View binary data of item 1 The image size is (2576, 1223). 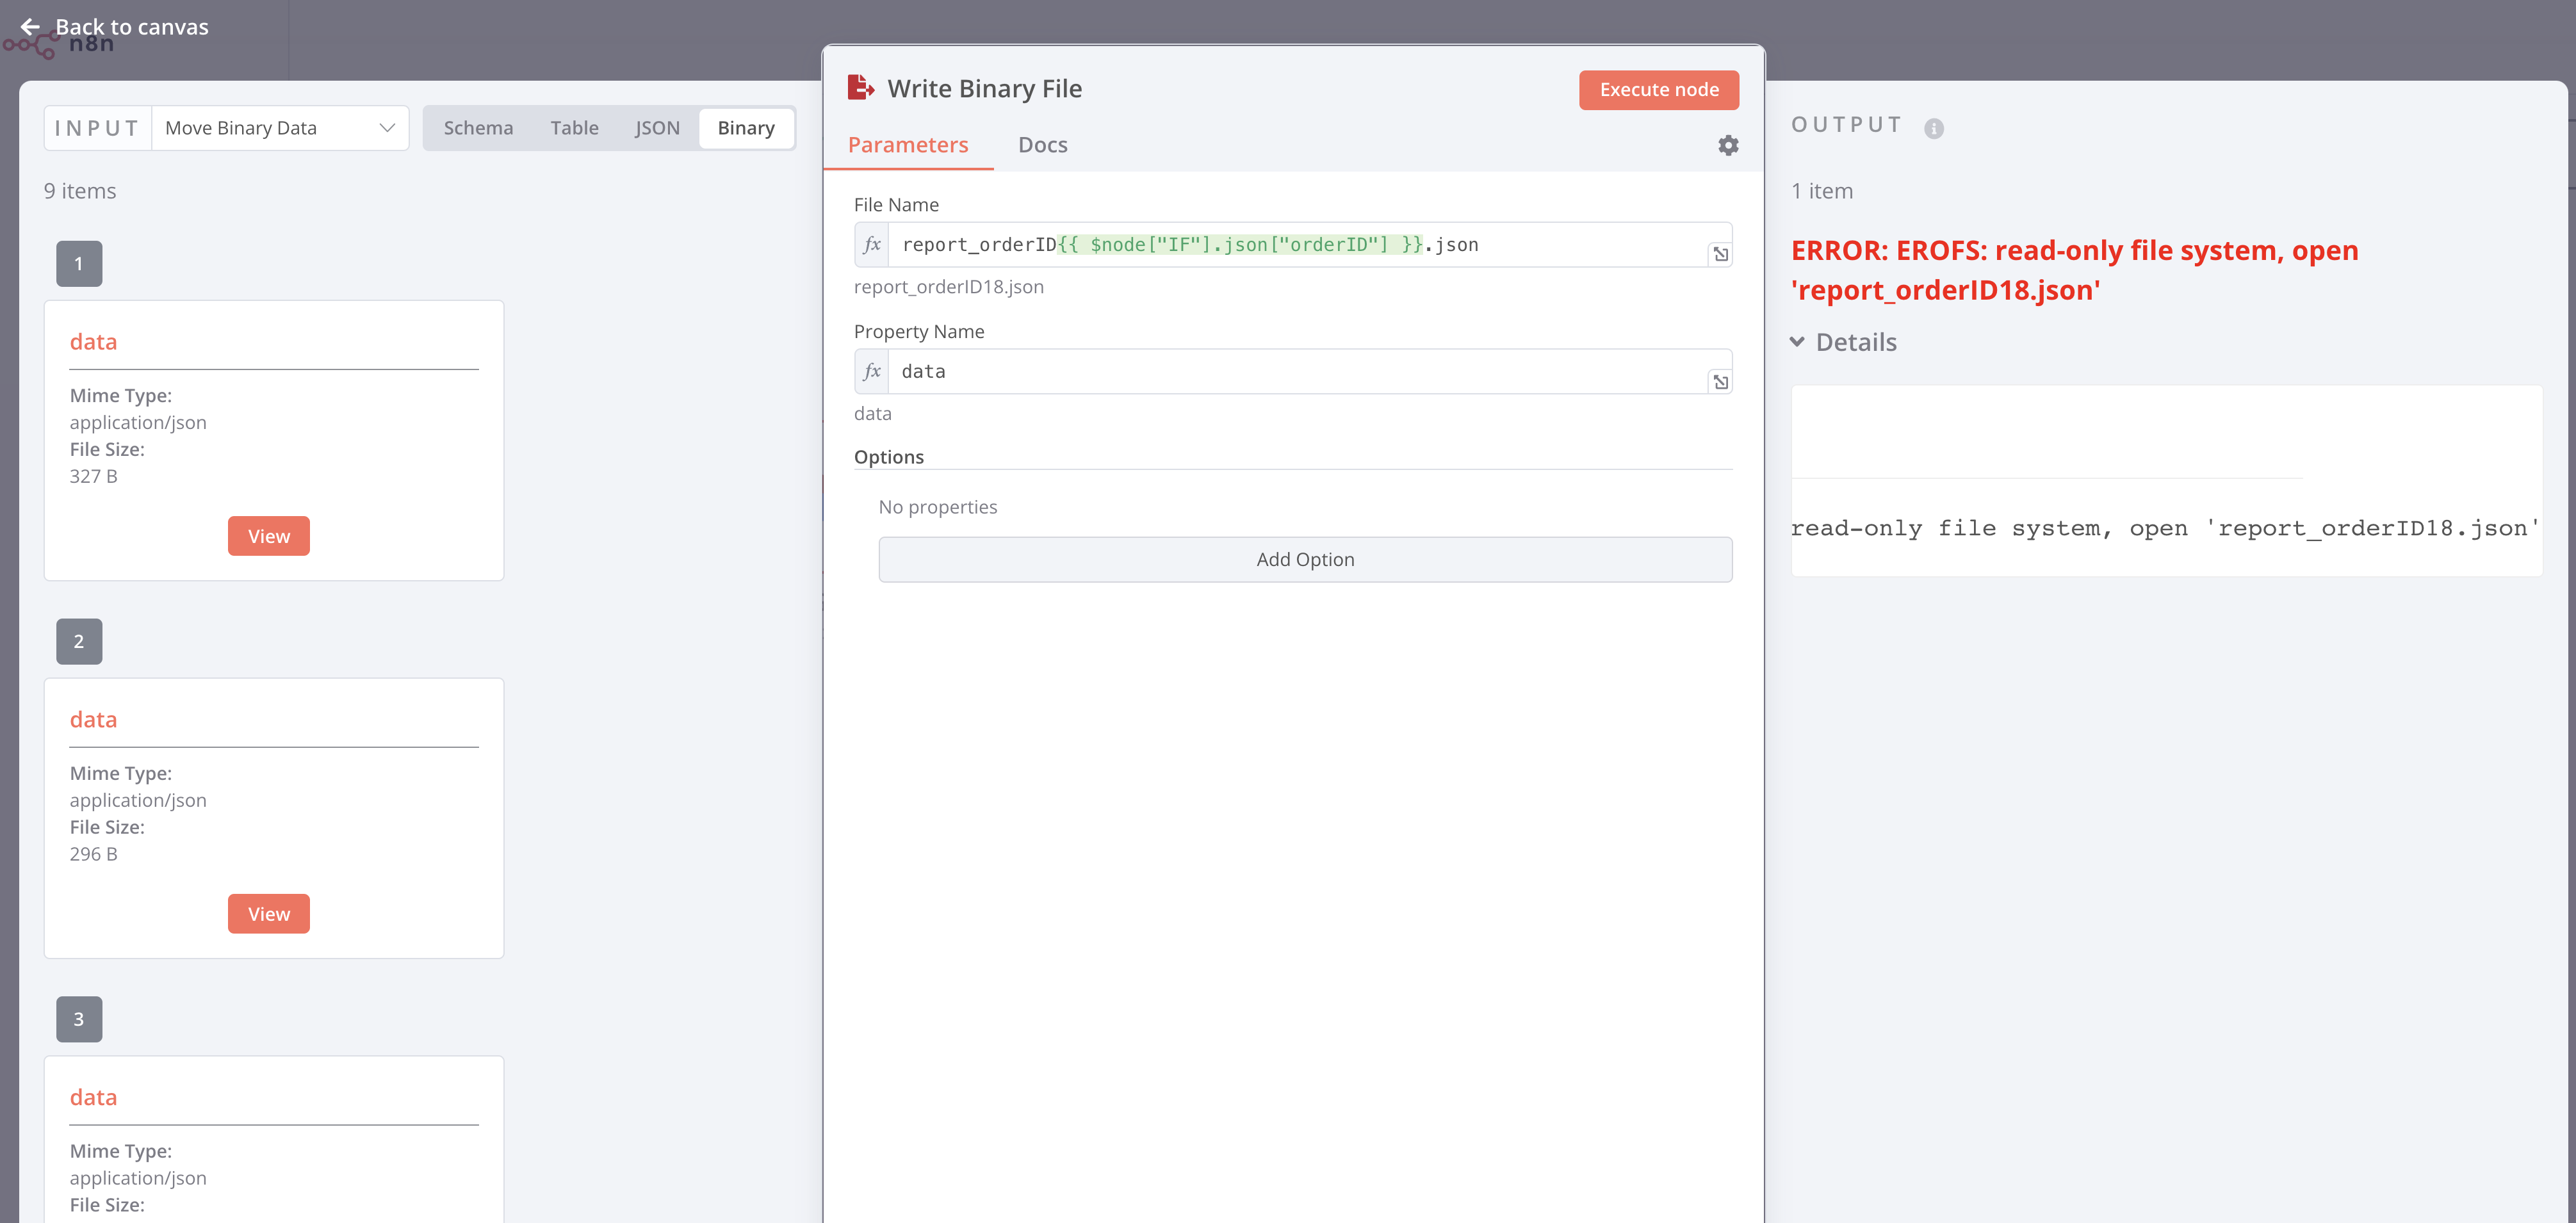coord(268,537)
